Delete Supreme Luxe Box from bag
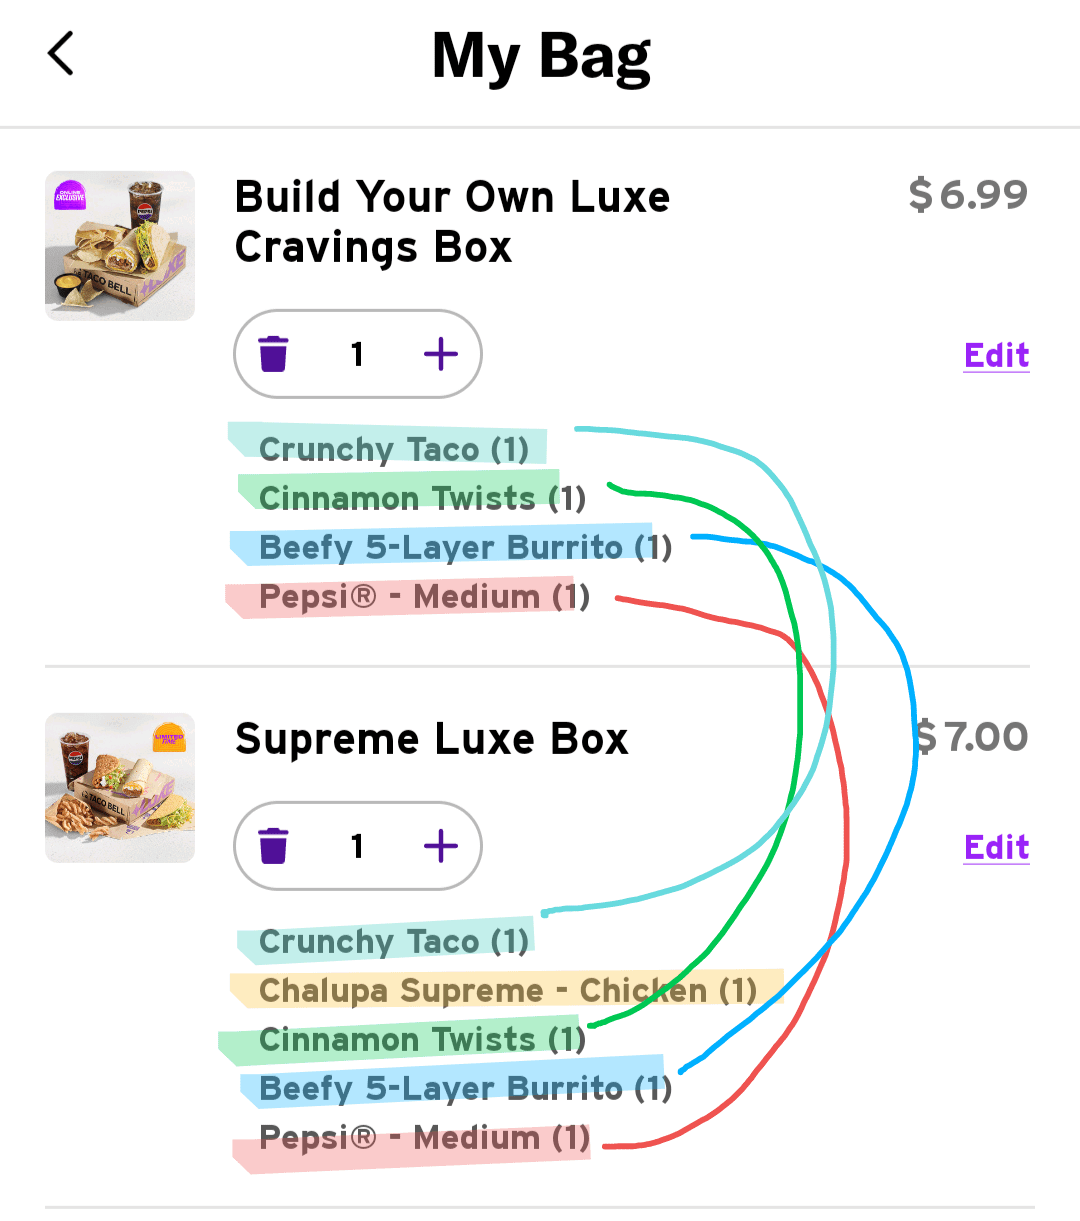1080x1221 pixels. pos(273,846)
